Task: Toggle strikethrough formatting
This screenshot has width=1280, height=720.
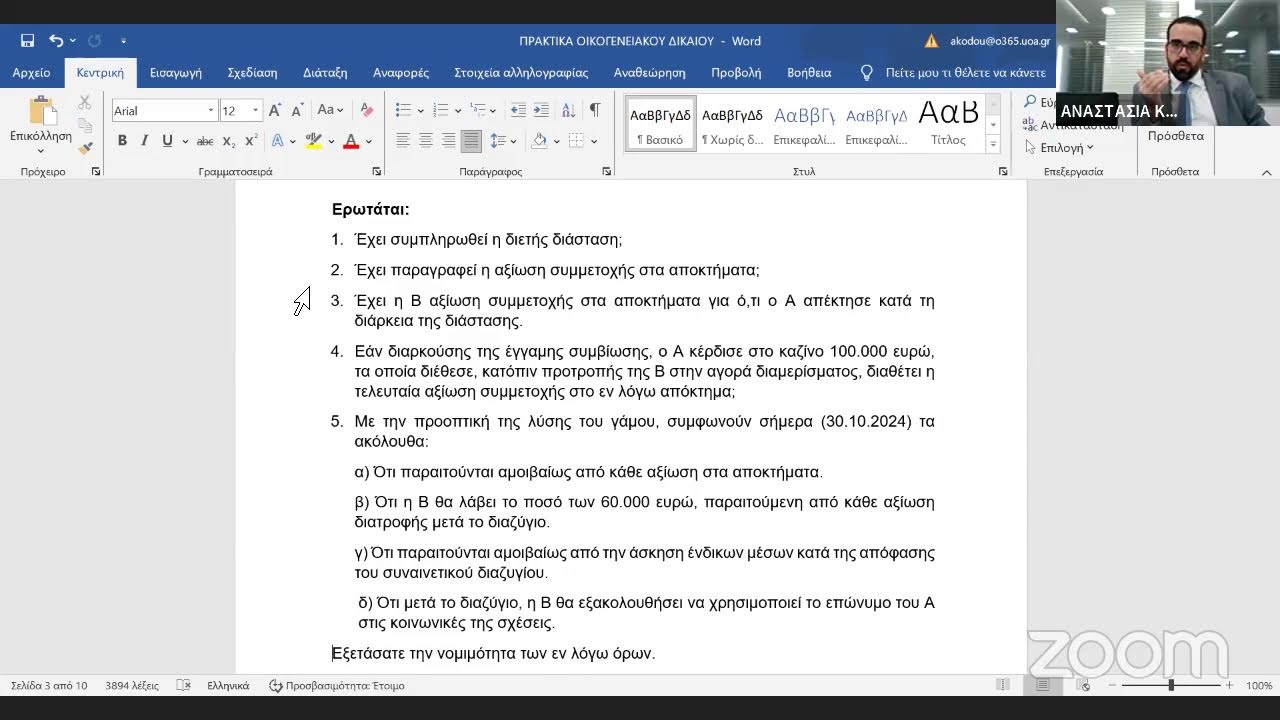Action: click(205, 141)
